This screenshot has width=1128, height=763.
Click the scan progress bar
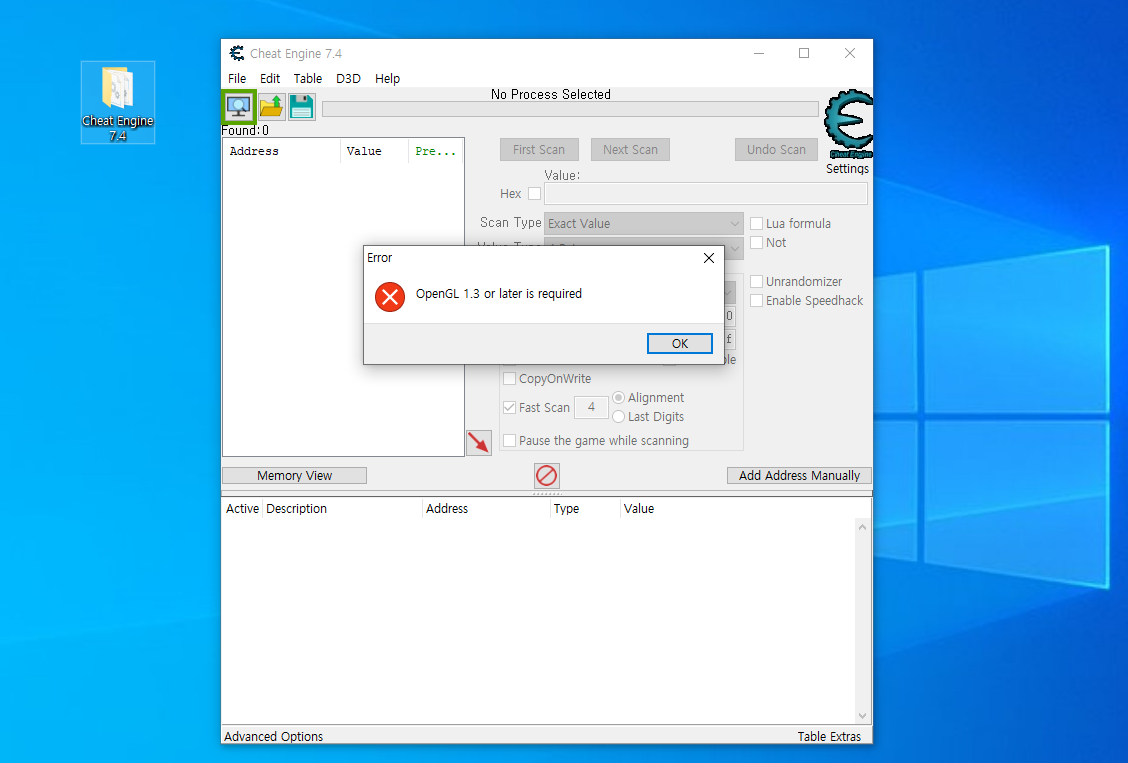(x=570, y=109)
